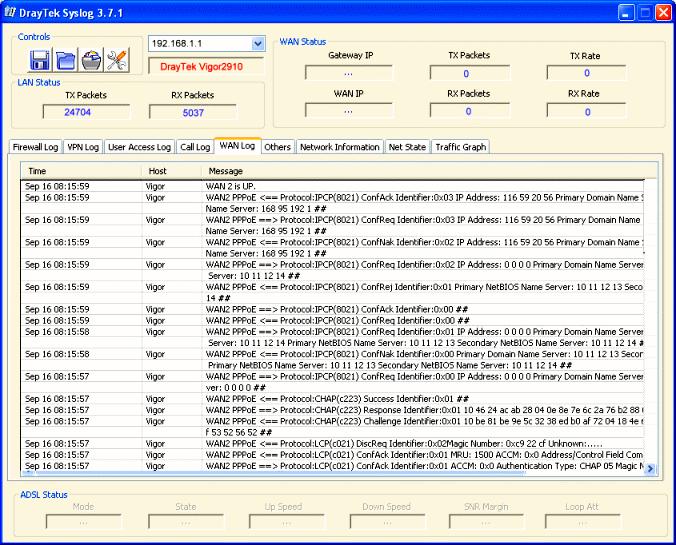The width and height of the screenshot is (676, 545).
Task: Click the horizontal scrollbar right arrow
Action: coord(650,469)
